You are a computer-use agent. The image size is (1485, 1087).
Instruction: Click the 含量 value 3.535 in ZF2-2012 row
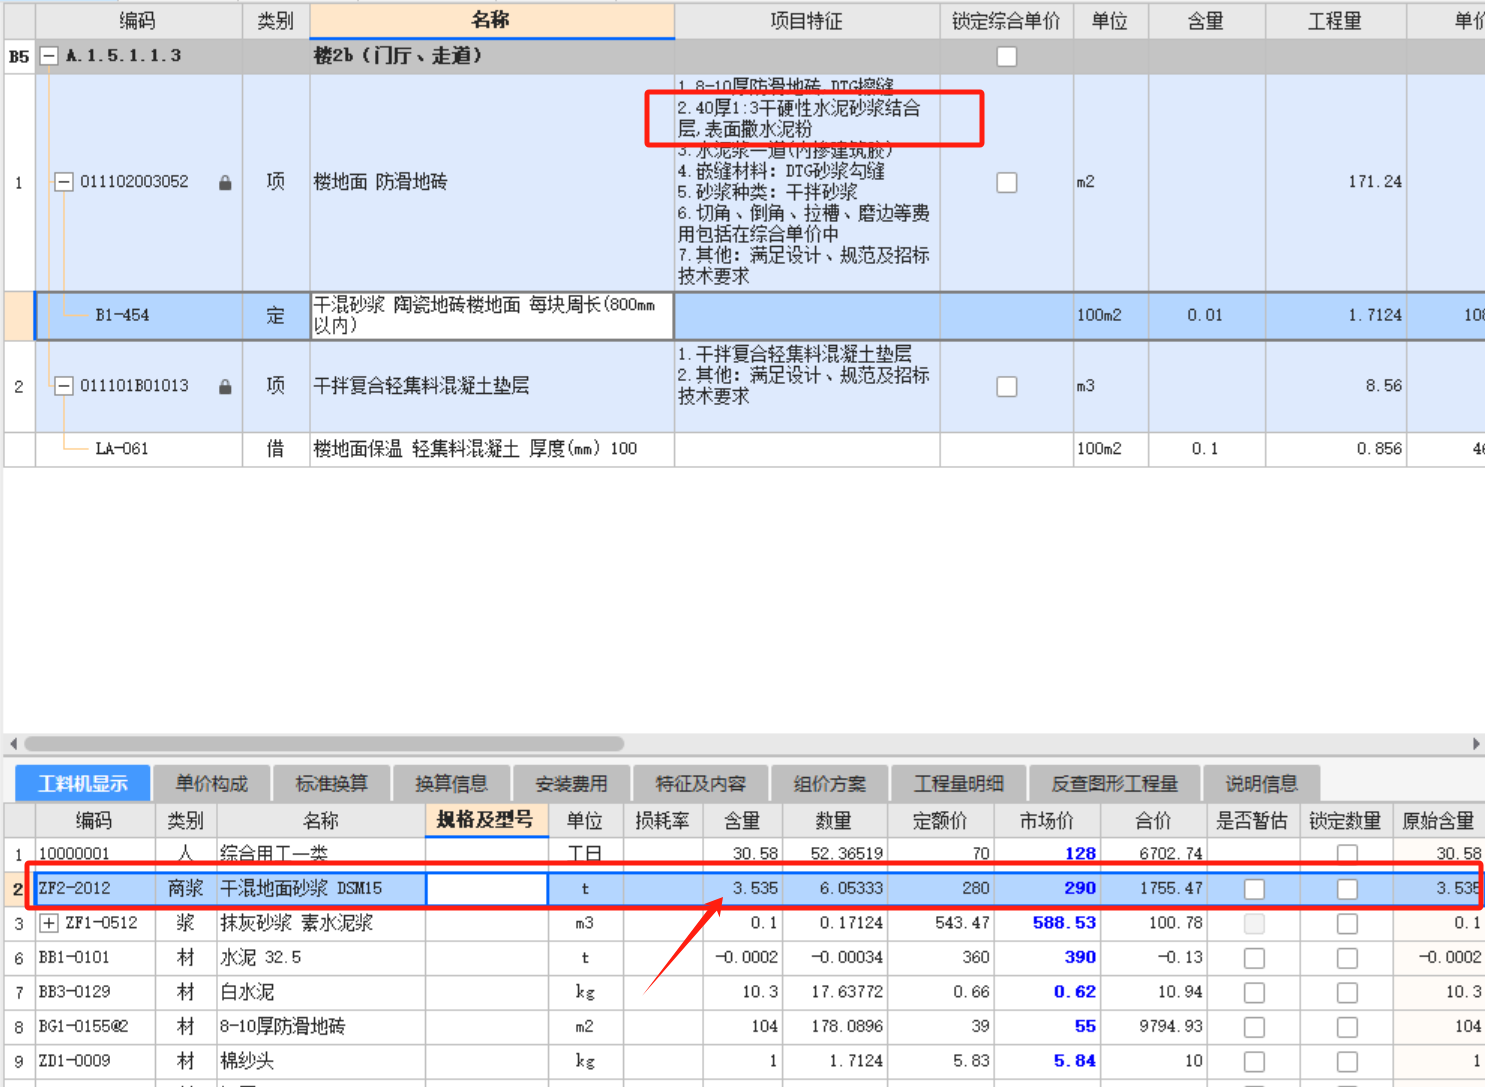[755, 888]
